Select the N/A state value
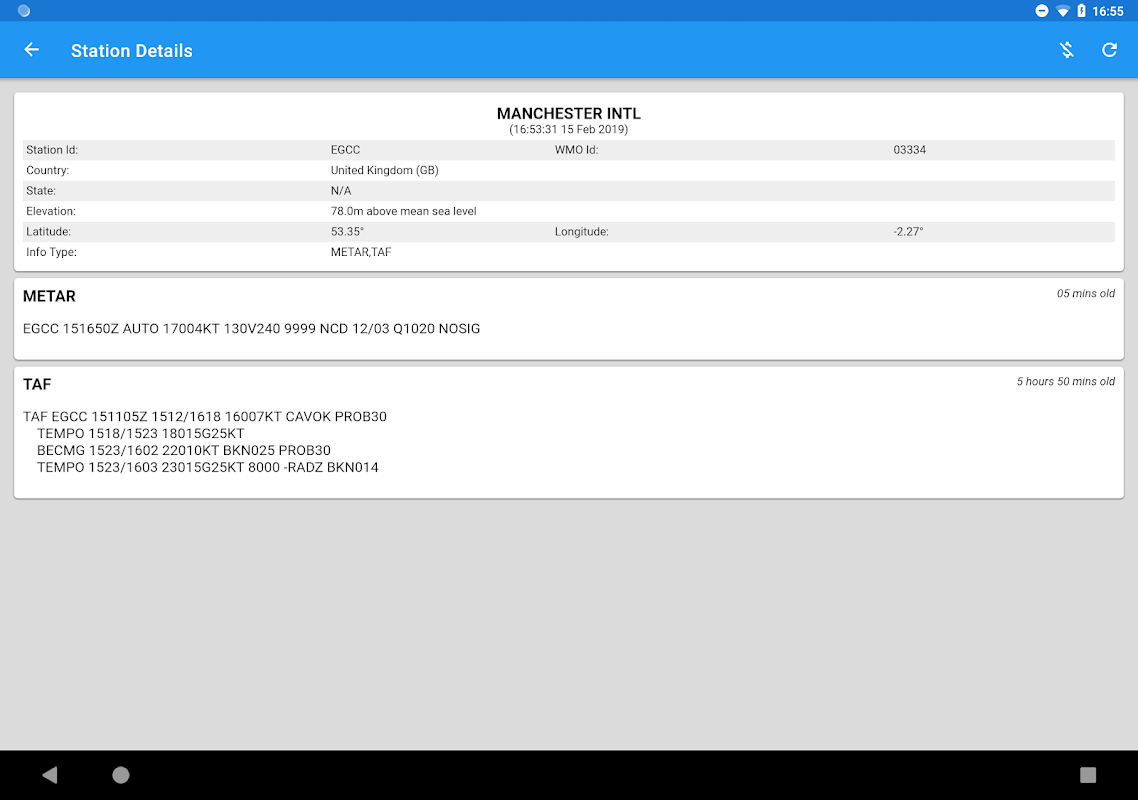Screen dimensions: 1138x800 tap(341, 190)
